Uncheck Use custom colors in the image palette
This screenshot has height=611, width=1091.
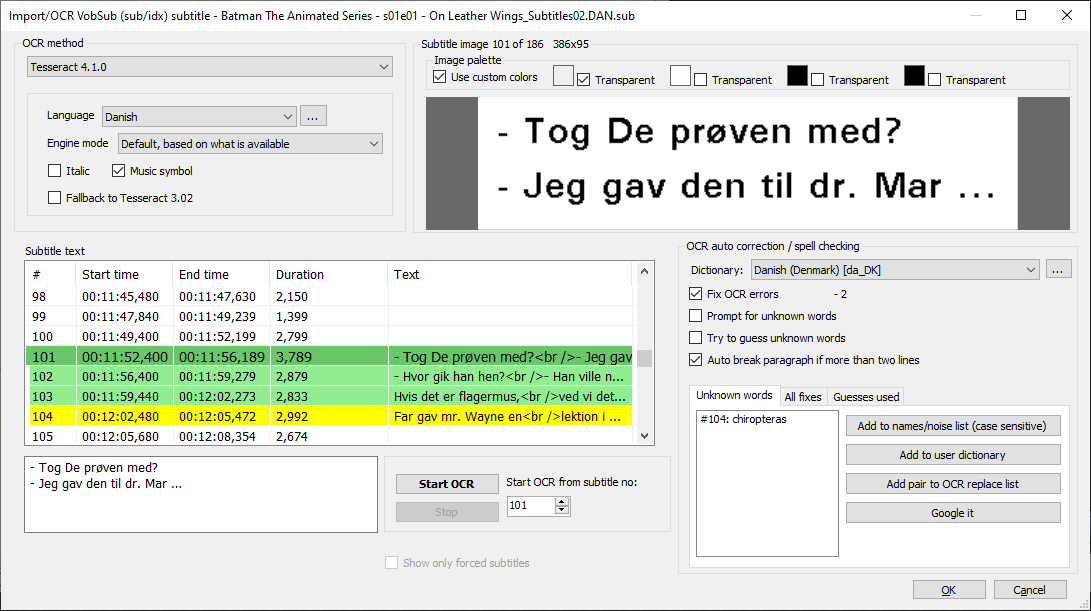(440, 76)
